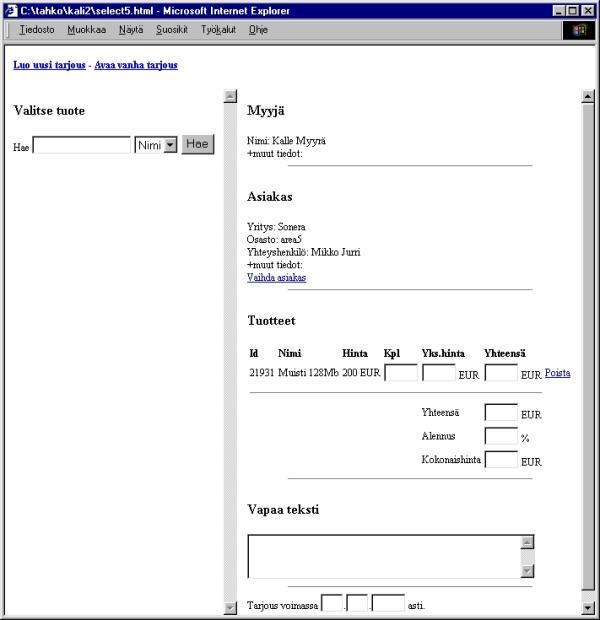The width and height of the screenshot is (600, 620).
Task: Open the Muokkaa menu
Action: point(87,30)
